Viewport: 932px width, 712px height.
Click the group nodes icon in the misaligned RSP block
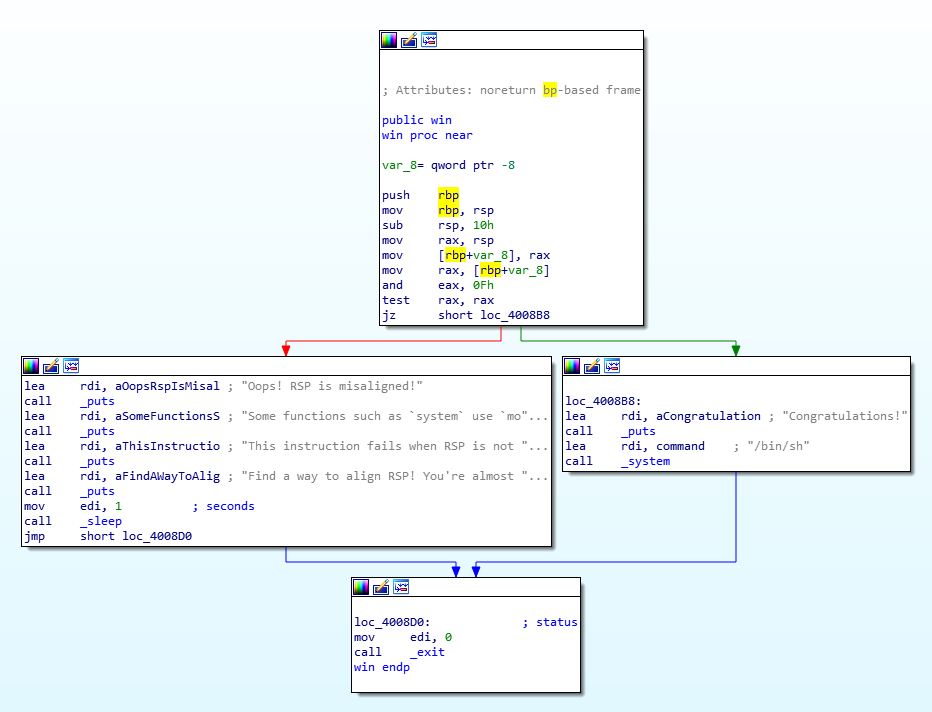coord(71,366)
